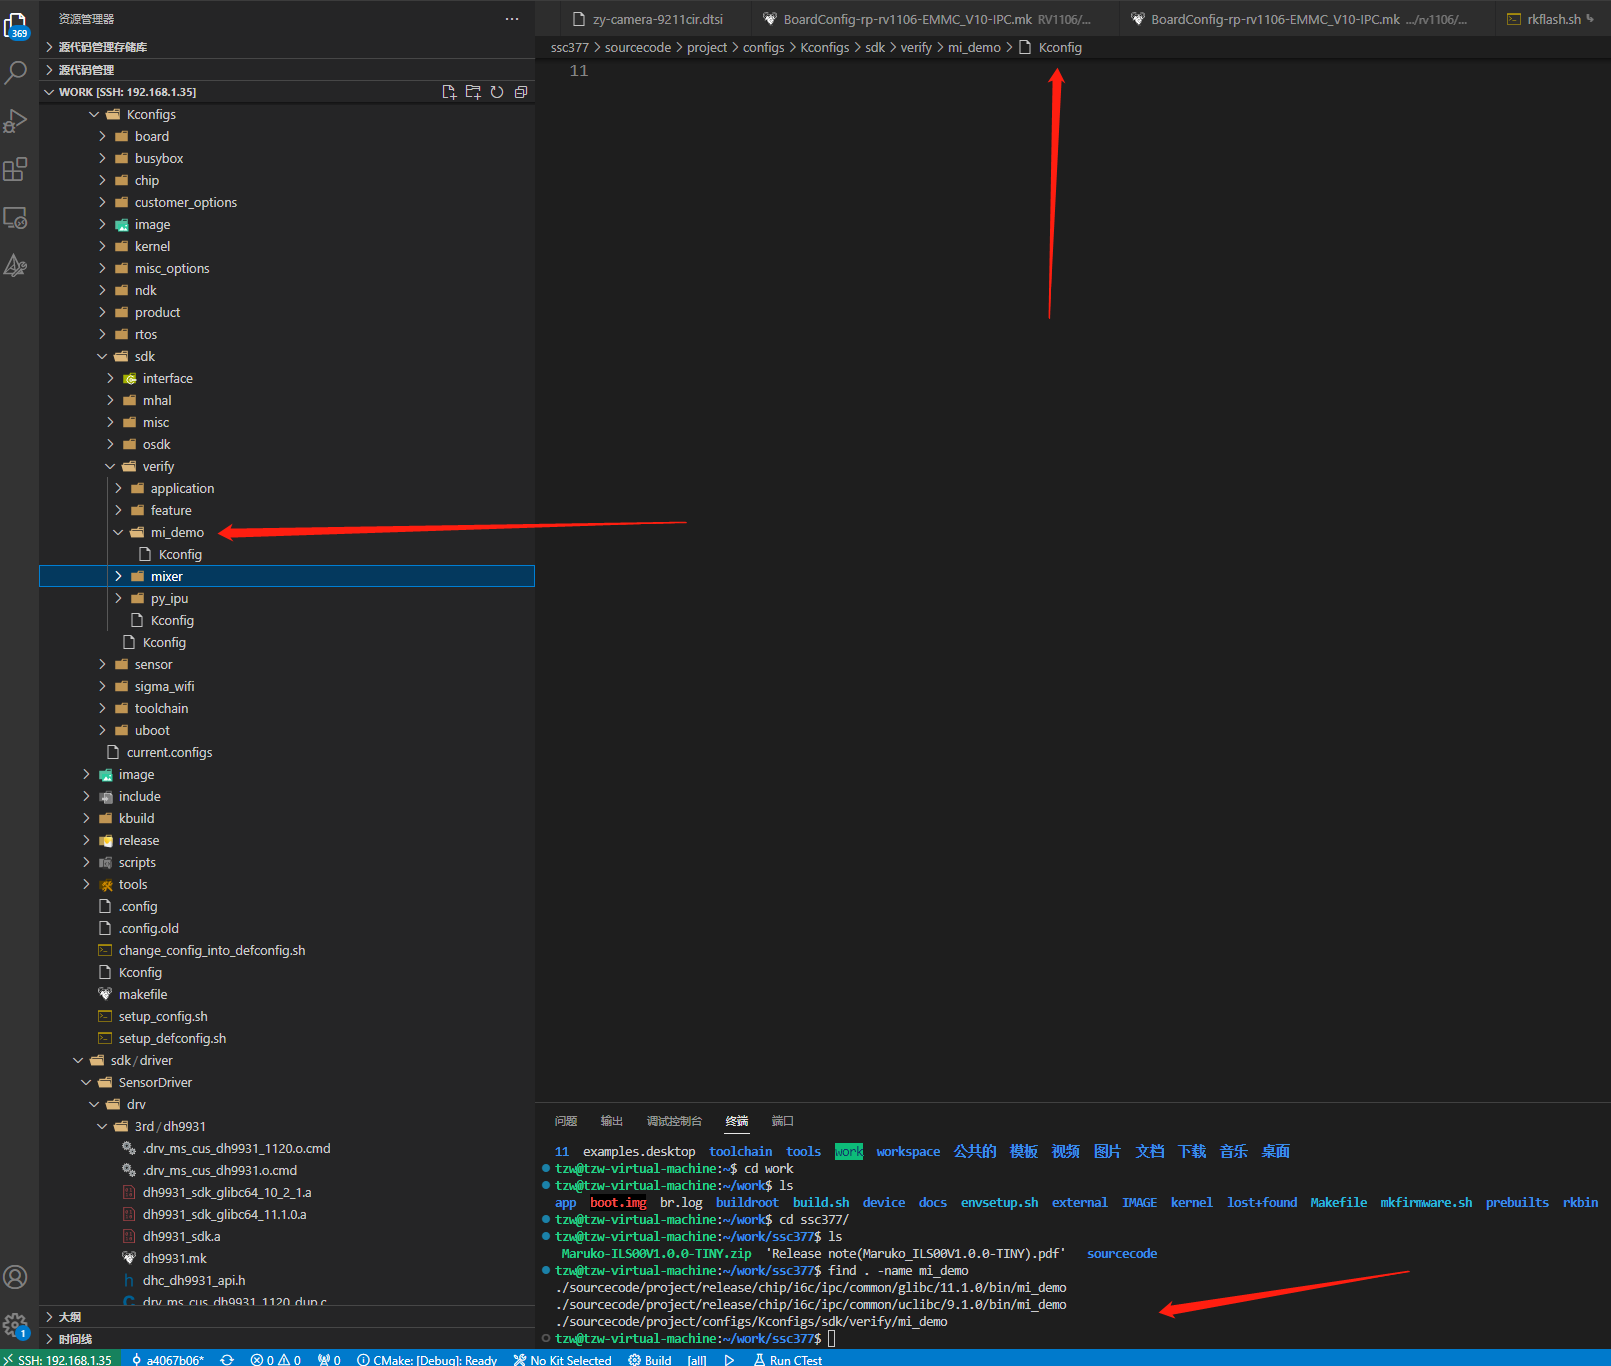Image resolution: width=1611 pixels, height=1366 pixels.
Task: Click the explorer more actions ellipsis
Action: pyautogui.click(x=512, y=19)
